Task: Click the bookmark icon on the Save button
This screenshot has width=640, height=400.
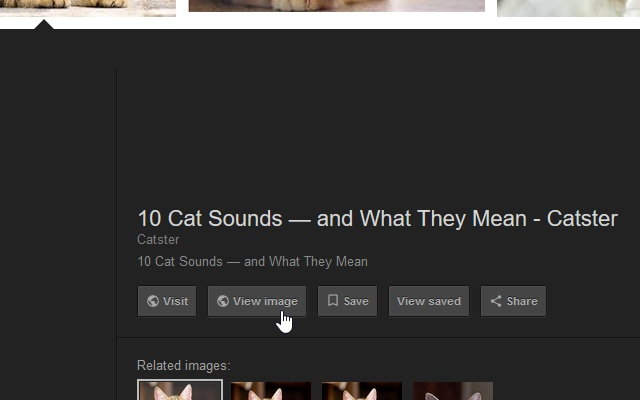Action: (333, 301)
